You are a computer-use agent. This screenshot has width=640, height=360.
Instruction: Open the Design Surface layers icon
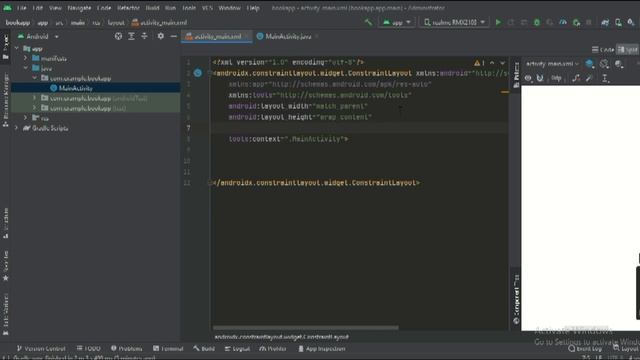click(x=589, y=64)
